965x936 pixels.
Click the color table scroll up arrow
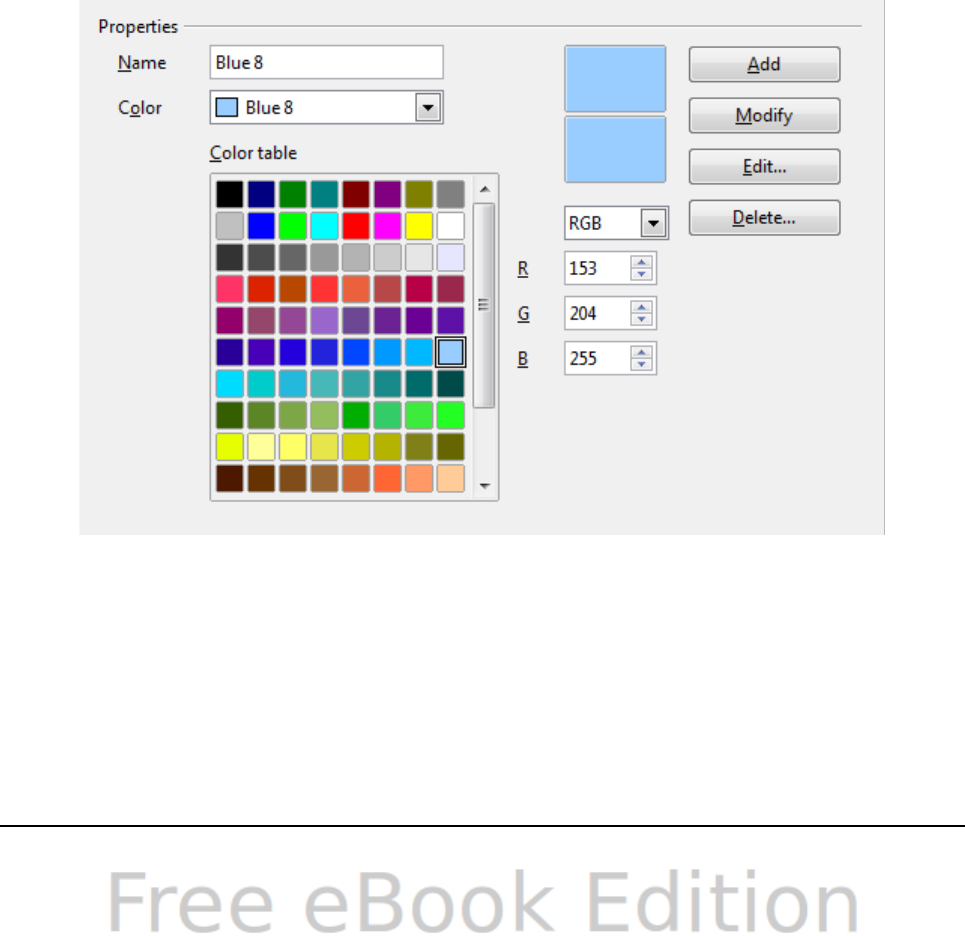click(485, 190)
